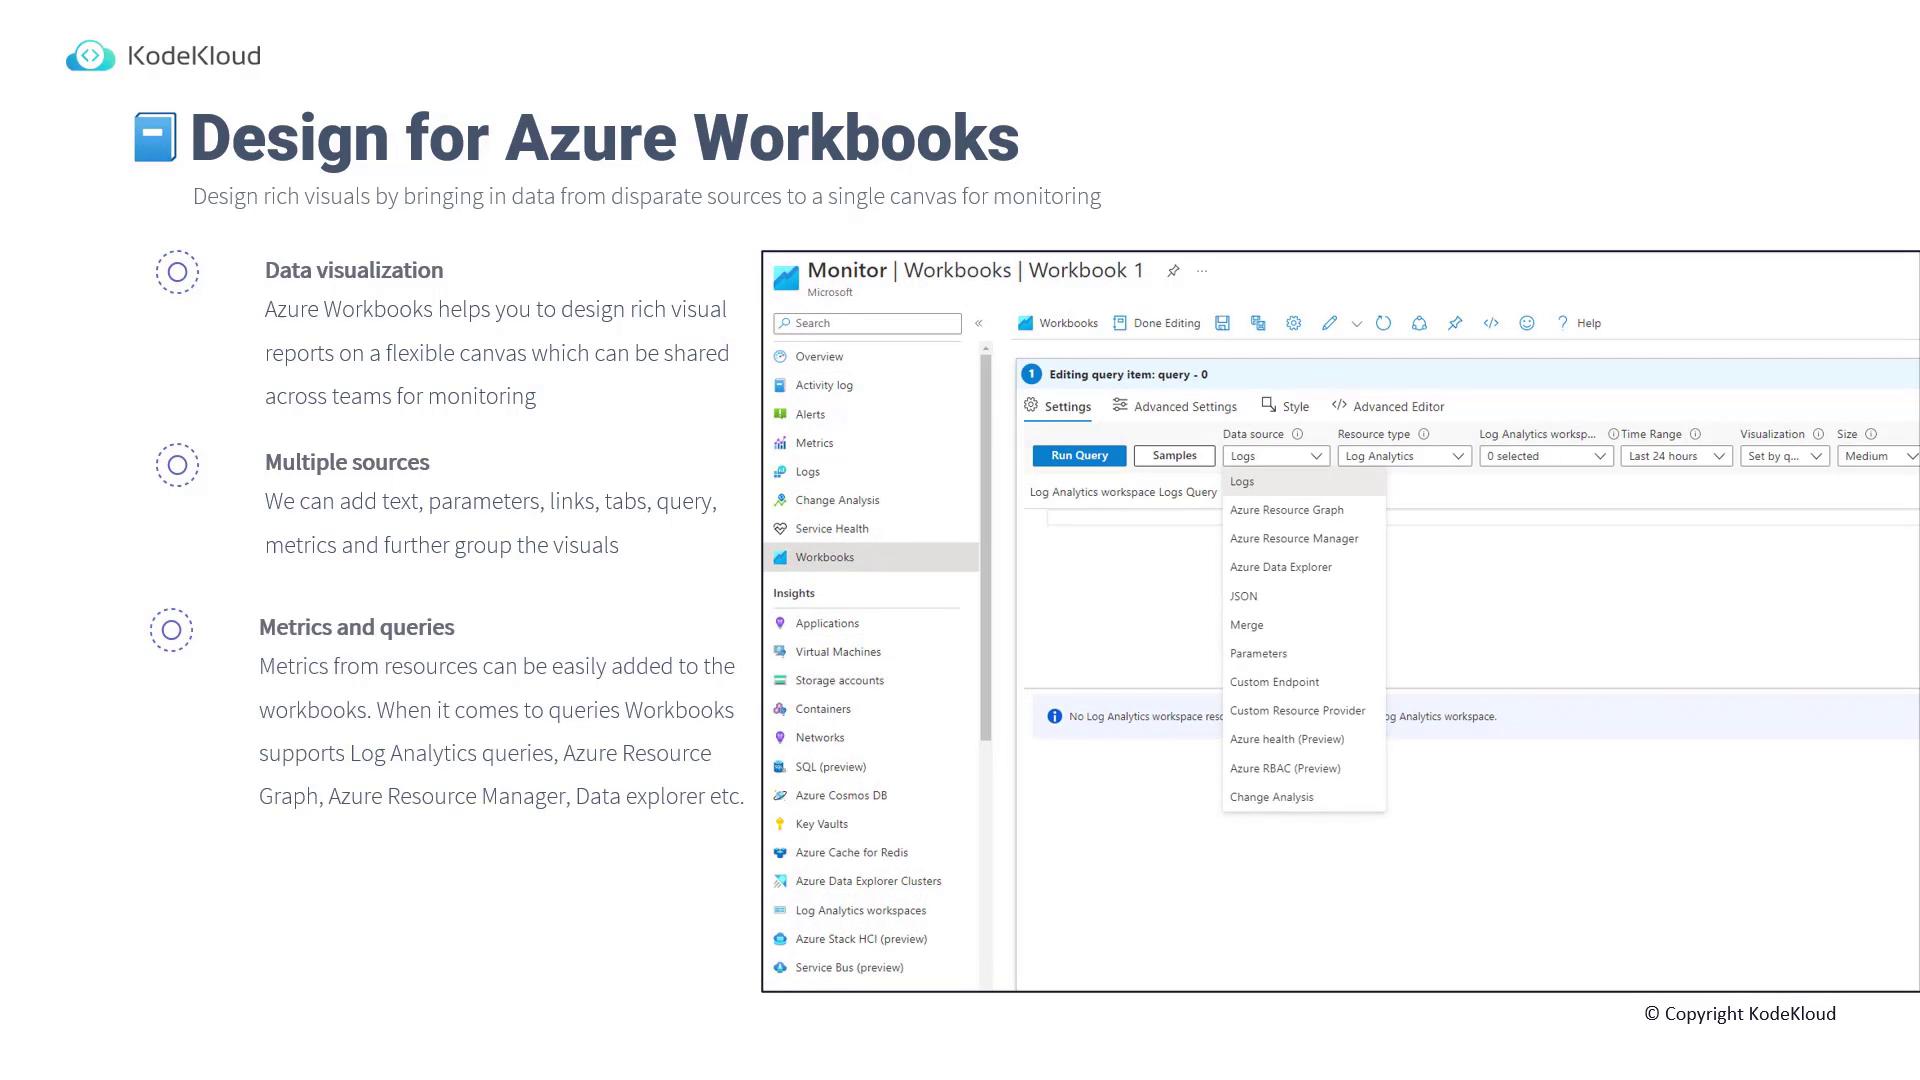Click the smiley feedback icon
This screenshot has height=1080, width=1920.
(1527, 323)
